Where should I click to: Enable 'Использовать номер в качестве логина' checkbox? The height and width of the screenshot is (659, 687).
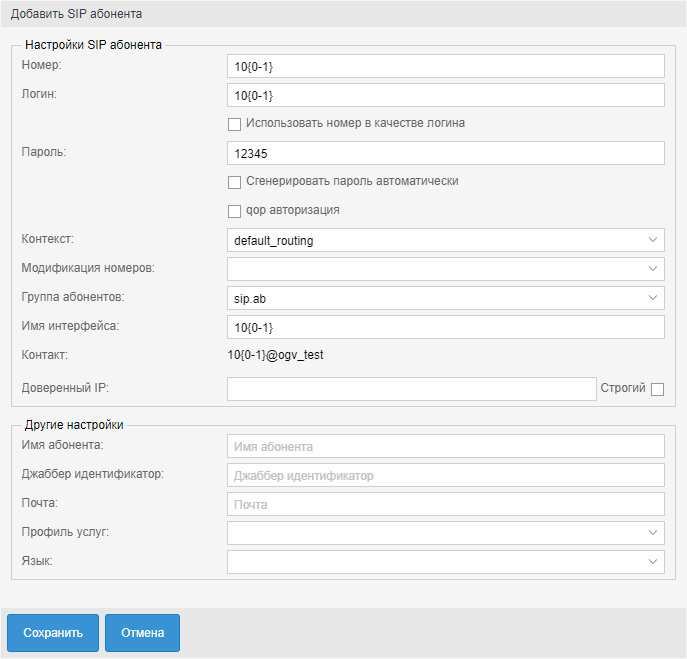[x=235, y=124]
